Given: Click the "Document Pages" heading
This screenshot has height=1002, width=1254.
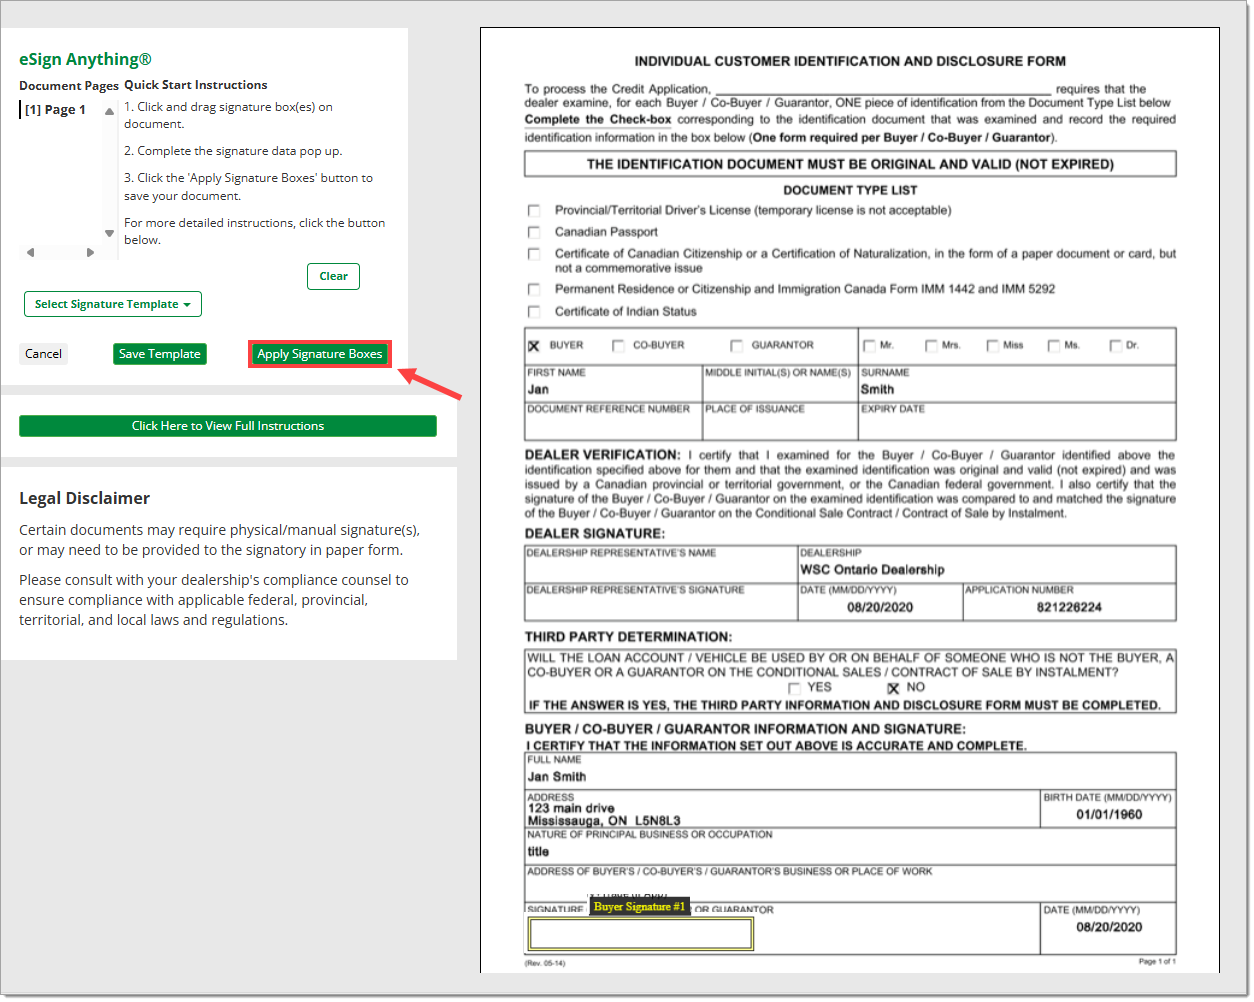Looking at the screenshot, I should pos(69,86).
